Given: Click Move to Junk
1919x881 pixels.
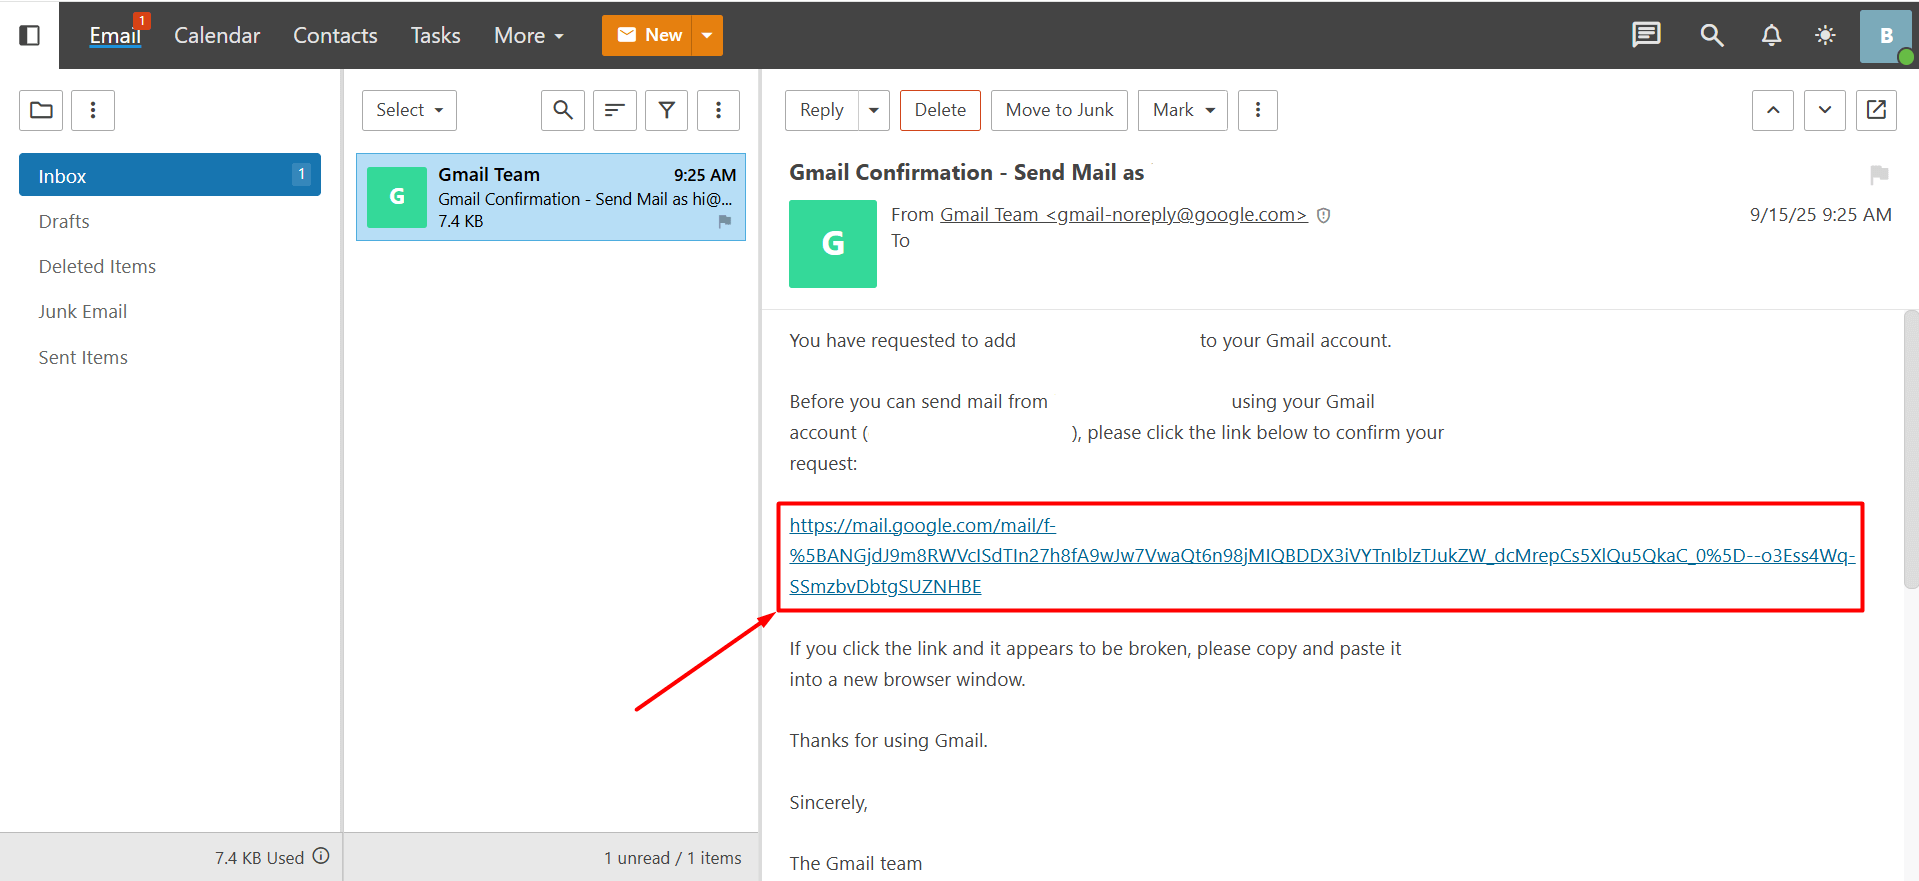Looking at the screenshot, I should 1059,110.
